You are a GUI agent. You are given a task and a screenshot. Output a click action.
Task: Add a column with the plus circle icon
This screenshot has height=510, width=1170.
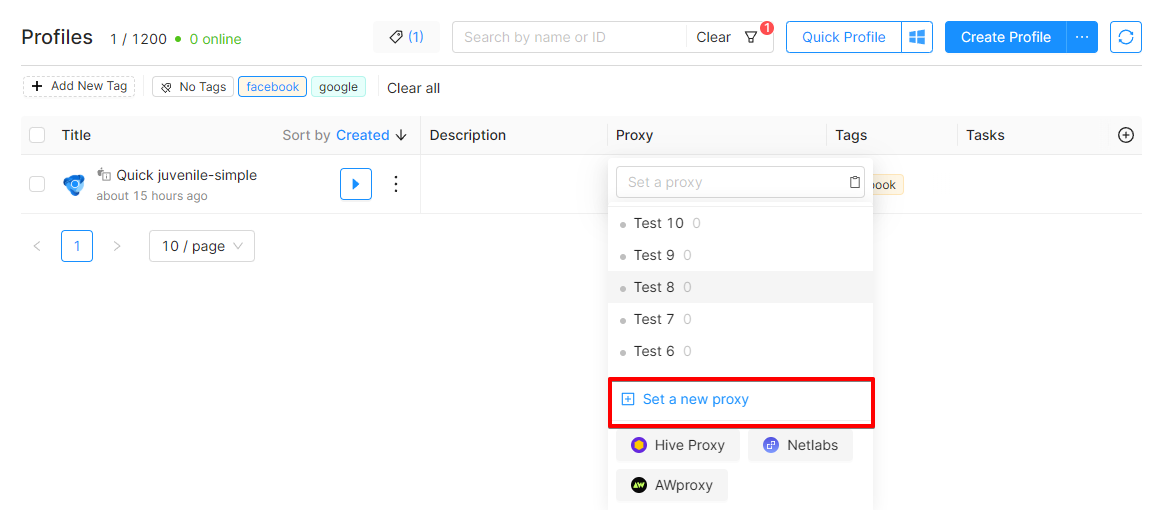click(1126, 135)
